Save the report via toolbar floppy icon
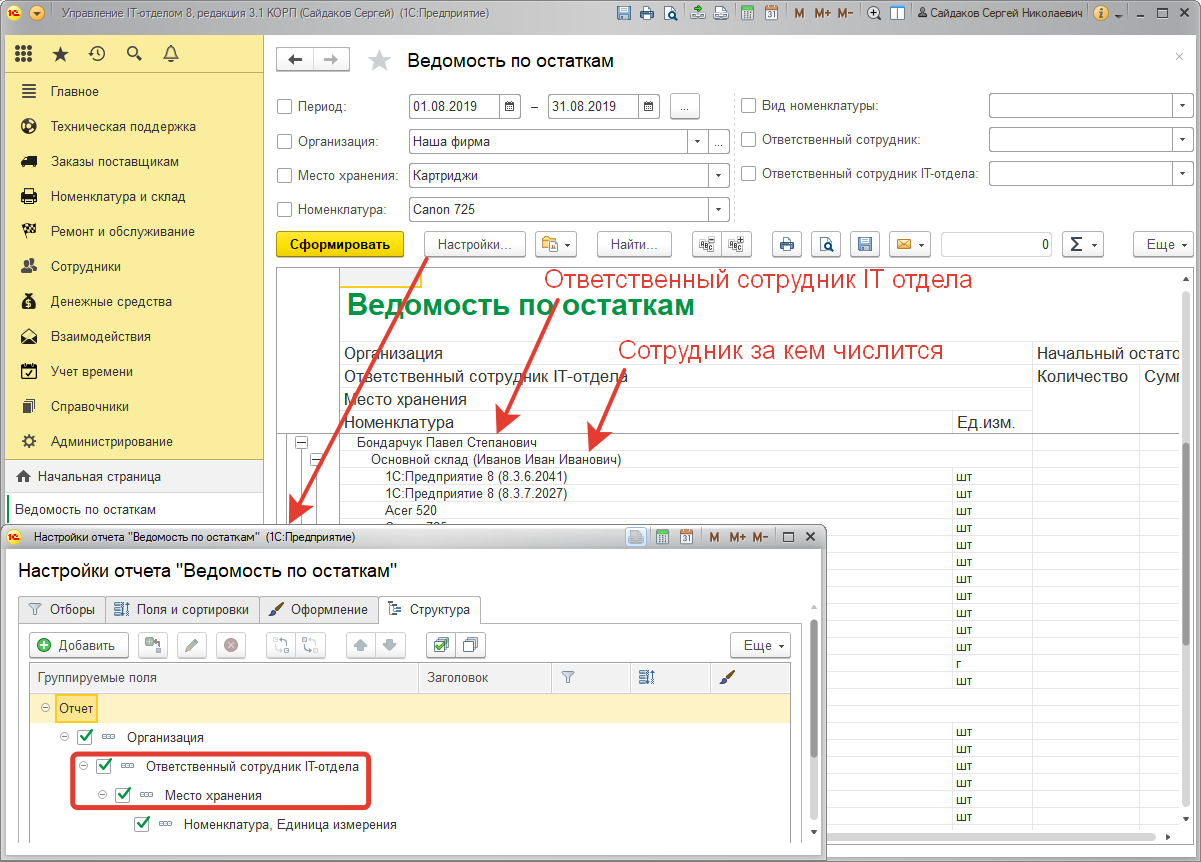 point(865,244)
